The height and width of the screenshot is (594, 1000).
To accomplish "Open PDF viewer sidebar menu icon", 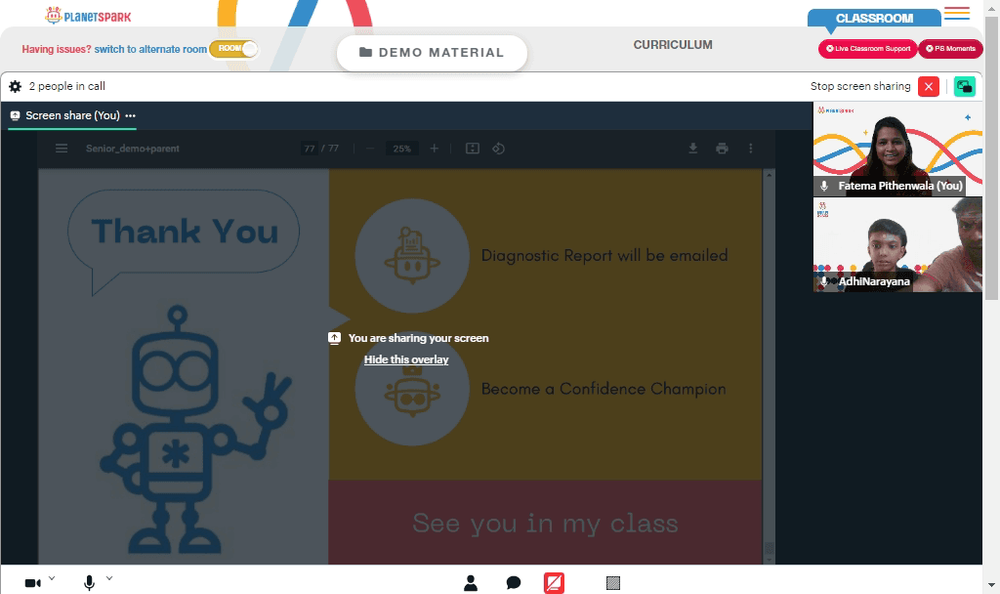I will (61, 149).
